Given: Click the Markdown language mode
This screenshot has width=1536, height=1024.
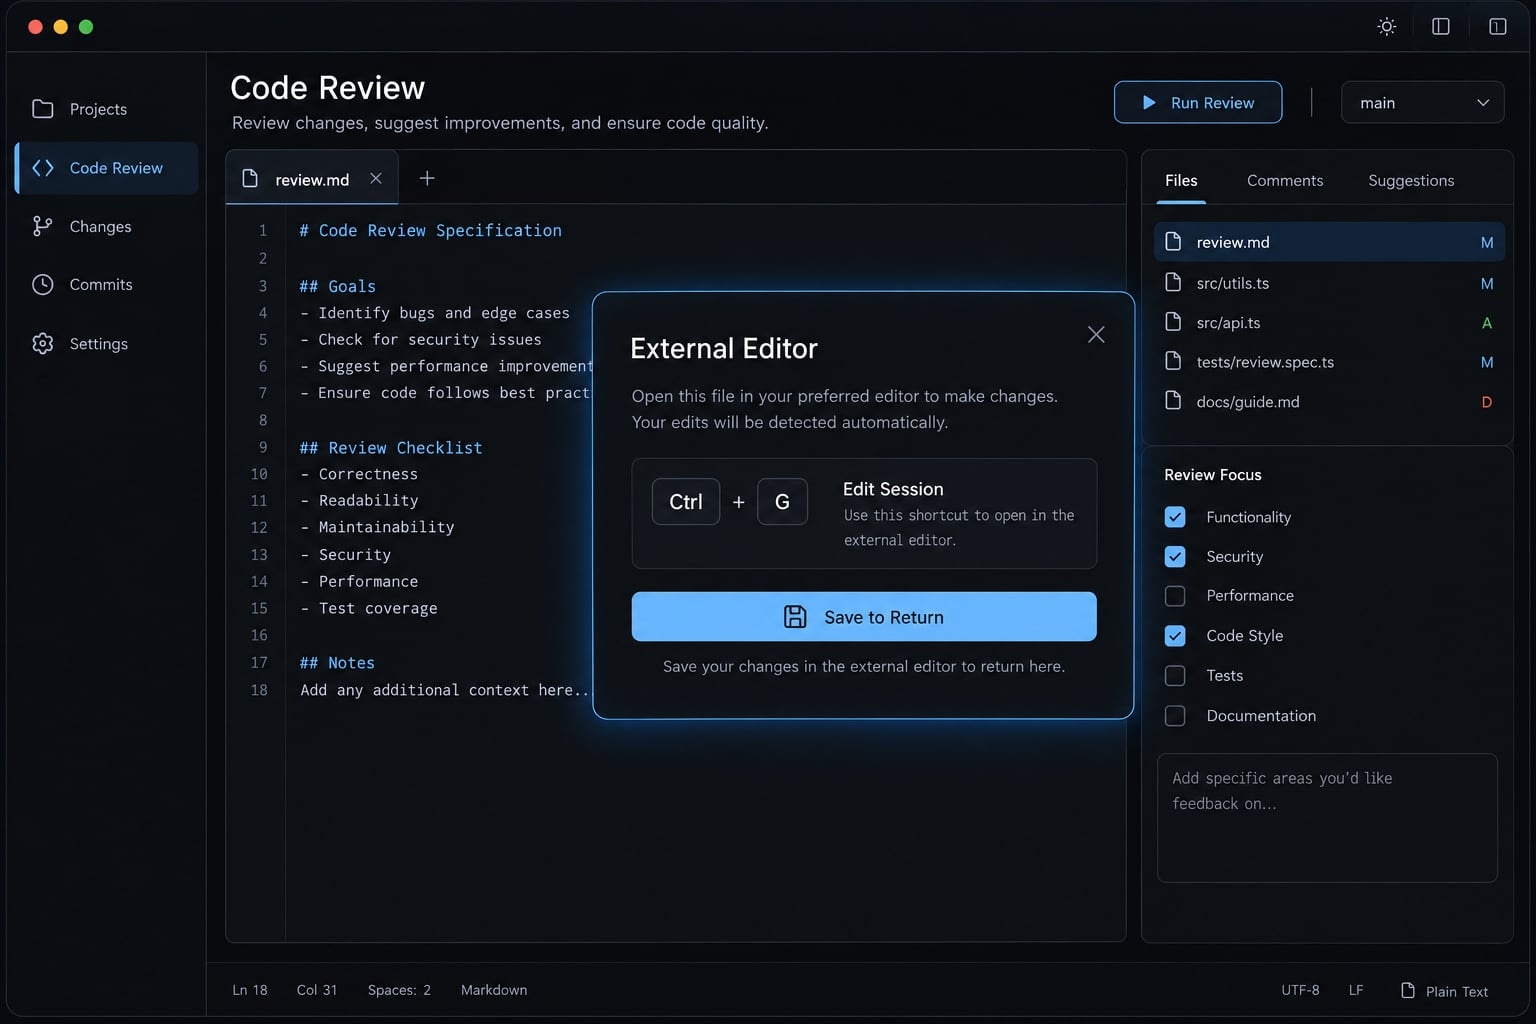Looking at the screenshot, I should pos(494,990).
